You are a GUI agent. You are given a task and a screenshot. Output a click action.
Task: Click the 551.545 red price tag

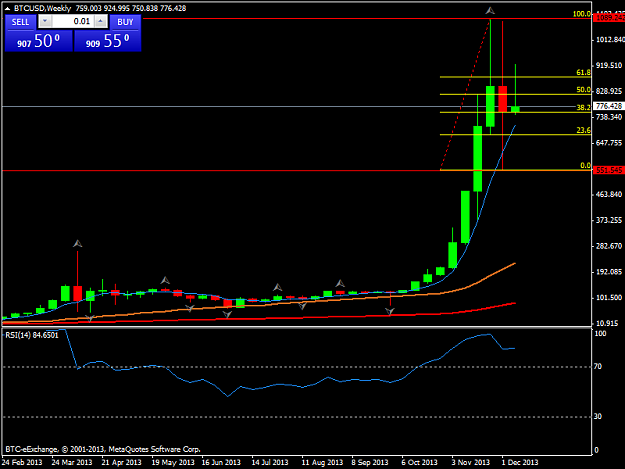point(609,170)
